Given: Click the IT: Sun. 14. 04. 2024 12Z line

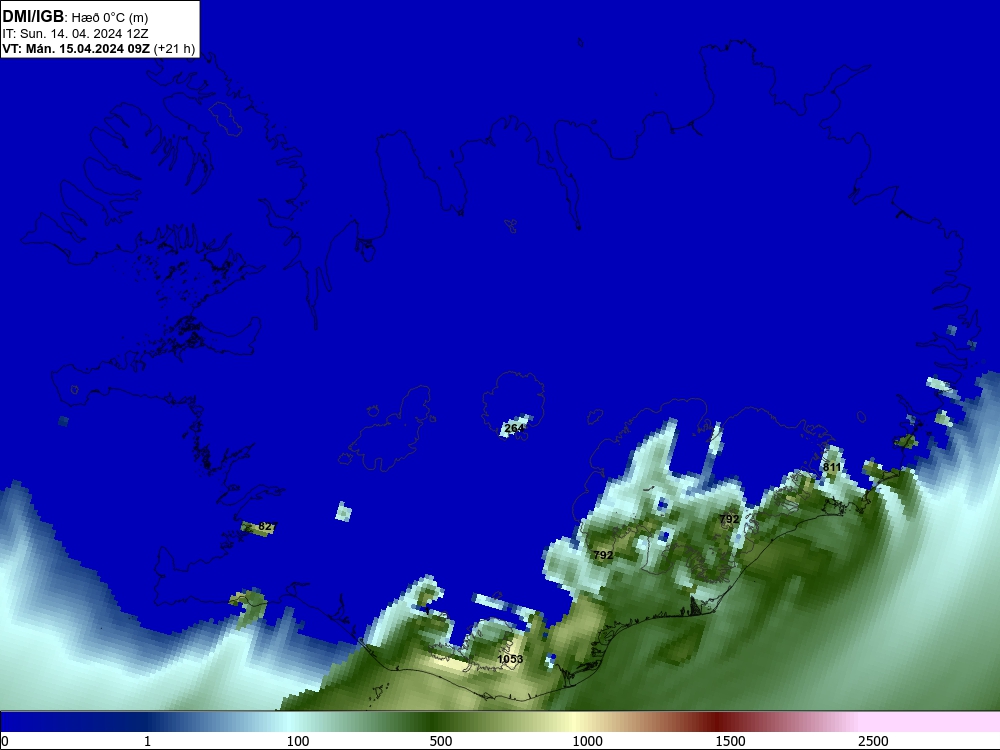Looking at the screenshot, I should (x=75, y=33).
